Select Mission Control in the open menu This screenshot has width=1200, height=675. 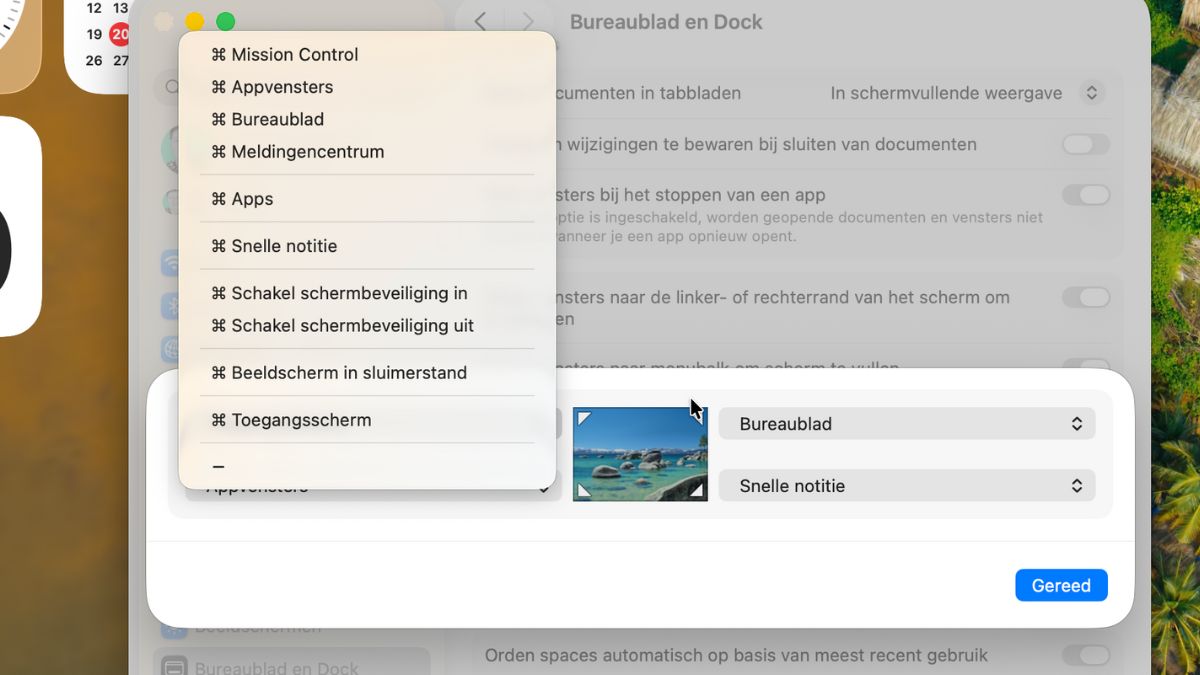(293, 54)
